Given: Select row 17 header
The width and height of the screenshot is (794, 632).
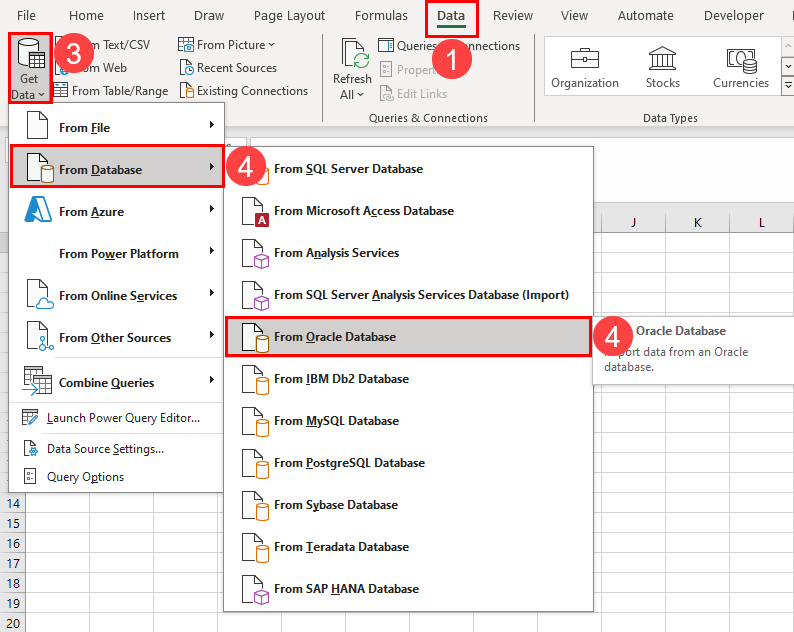Looking at the screenshot, I should coord(13,563).
